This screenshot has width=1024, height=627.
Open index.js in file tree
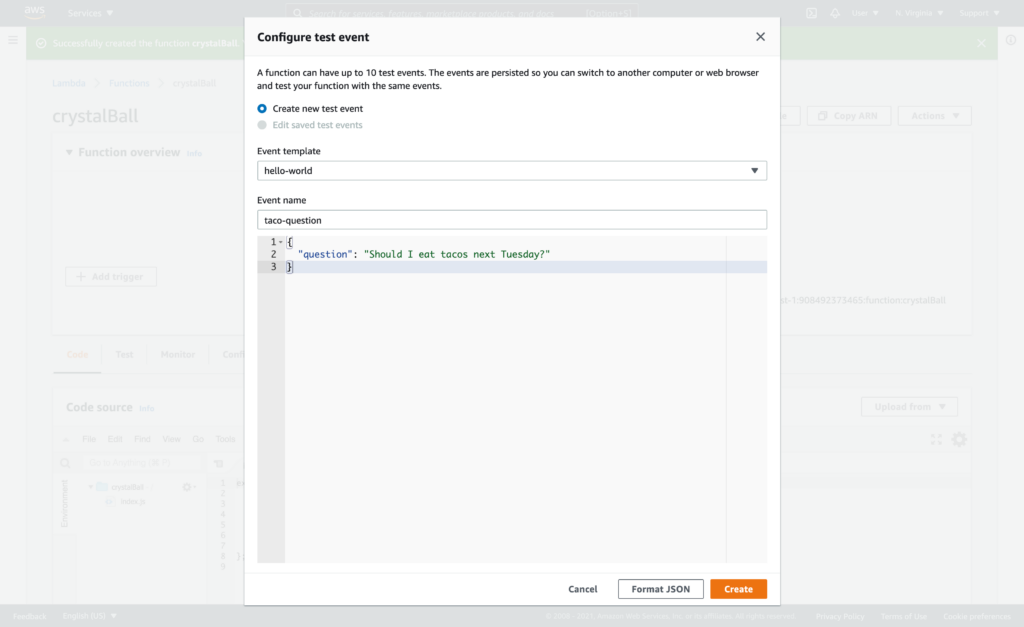[133, 502]
